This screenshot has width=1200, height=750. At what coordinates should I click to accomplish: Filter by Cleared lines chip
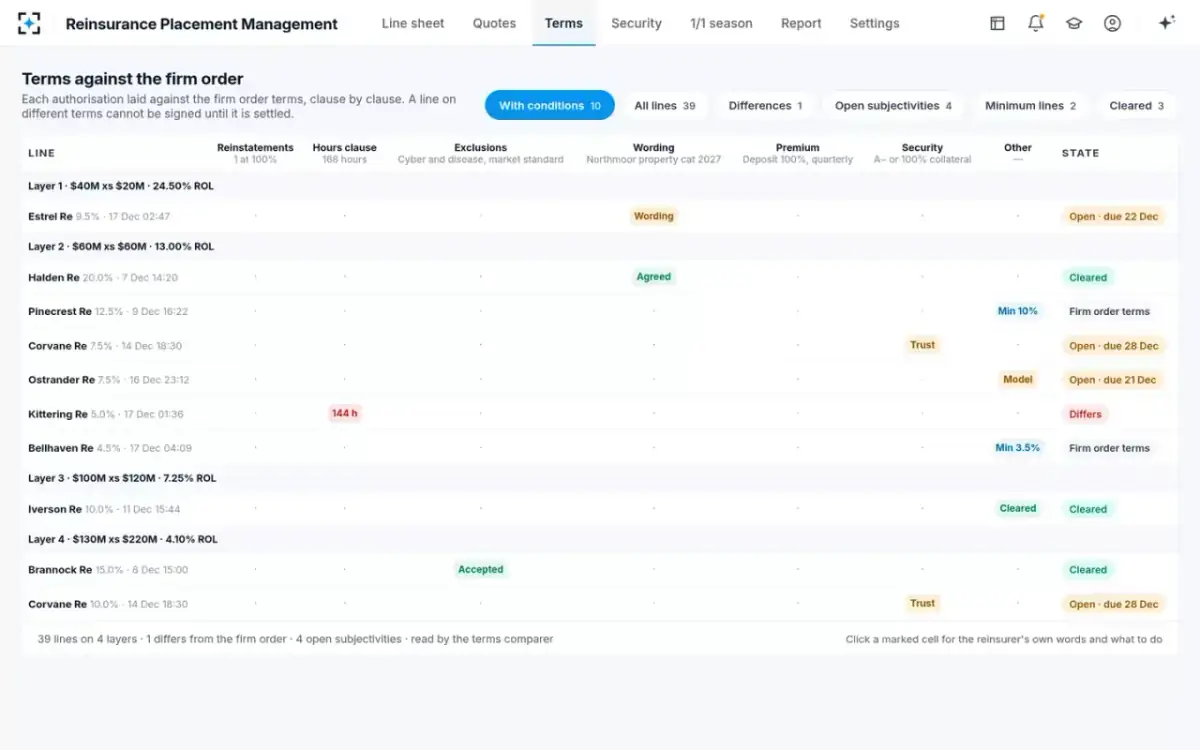coord(1137,105)
